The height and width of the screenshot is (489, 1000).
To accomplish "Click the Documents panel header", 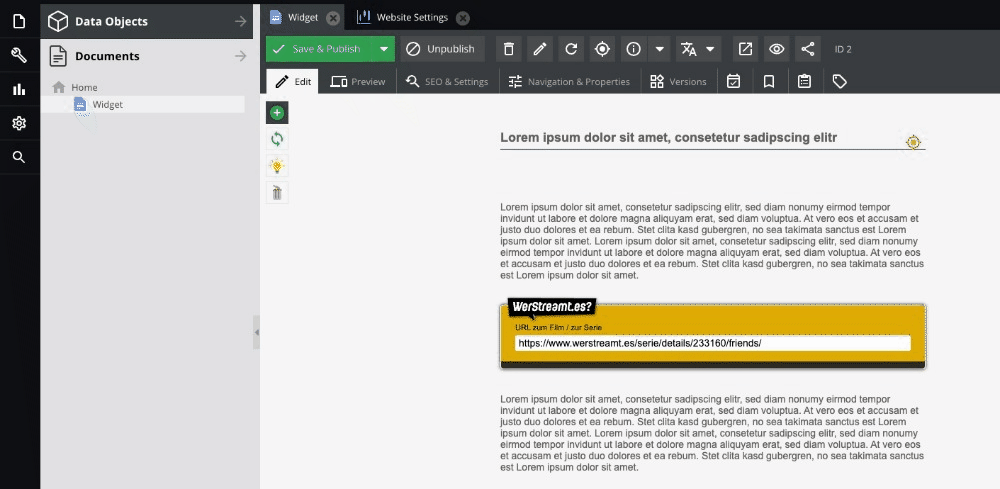I will click(x=147, y=56).
